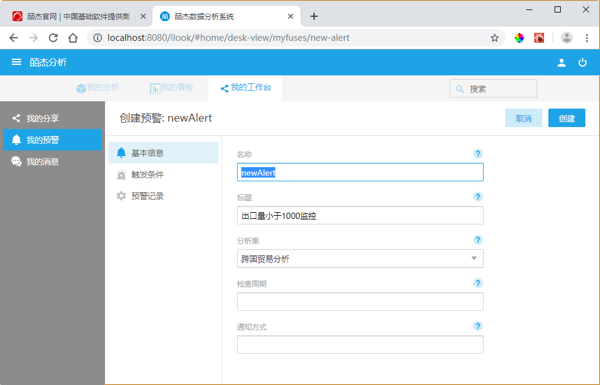Open a new browser tab
Viewport: 600px width, 385px height.
pyautogui.click(x=314, y=16)
